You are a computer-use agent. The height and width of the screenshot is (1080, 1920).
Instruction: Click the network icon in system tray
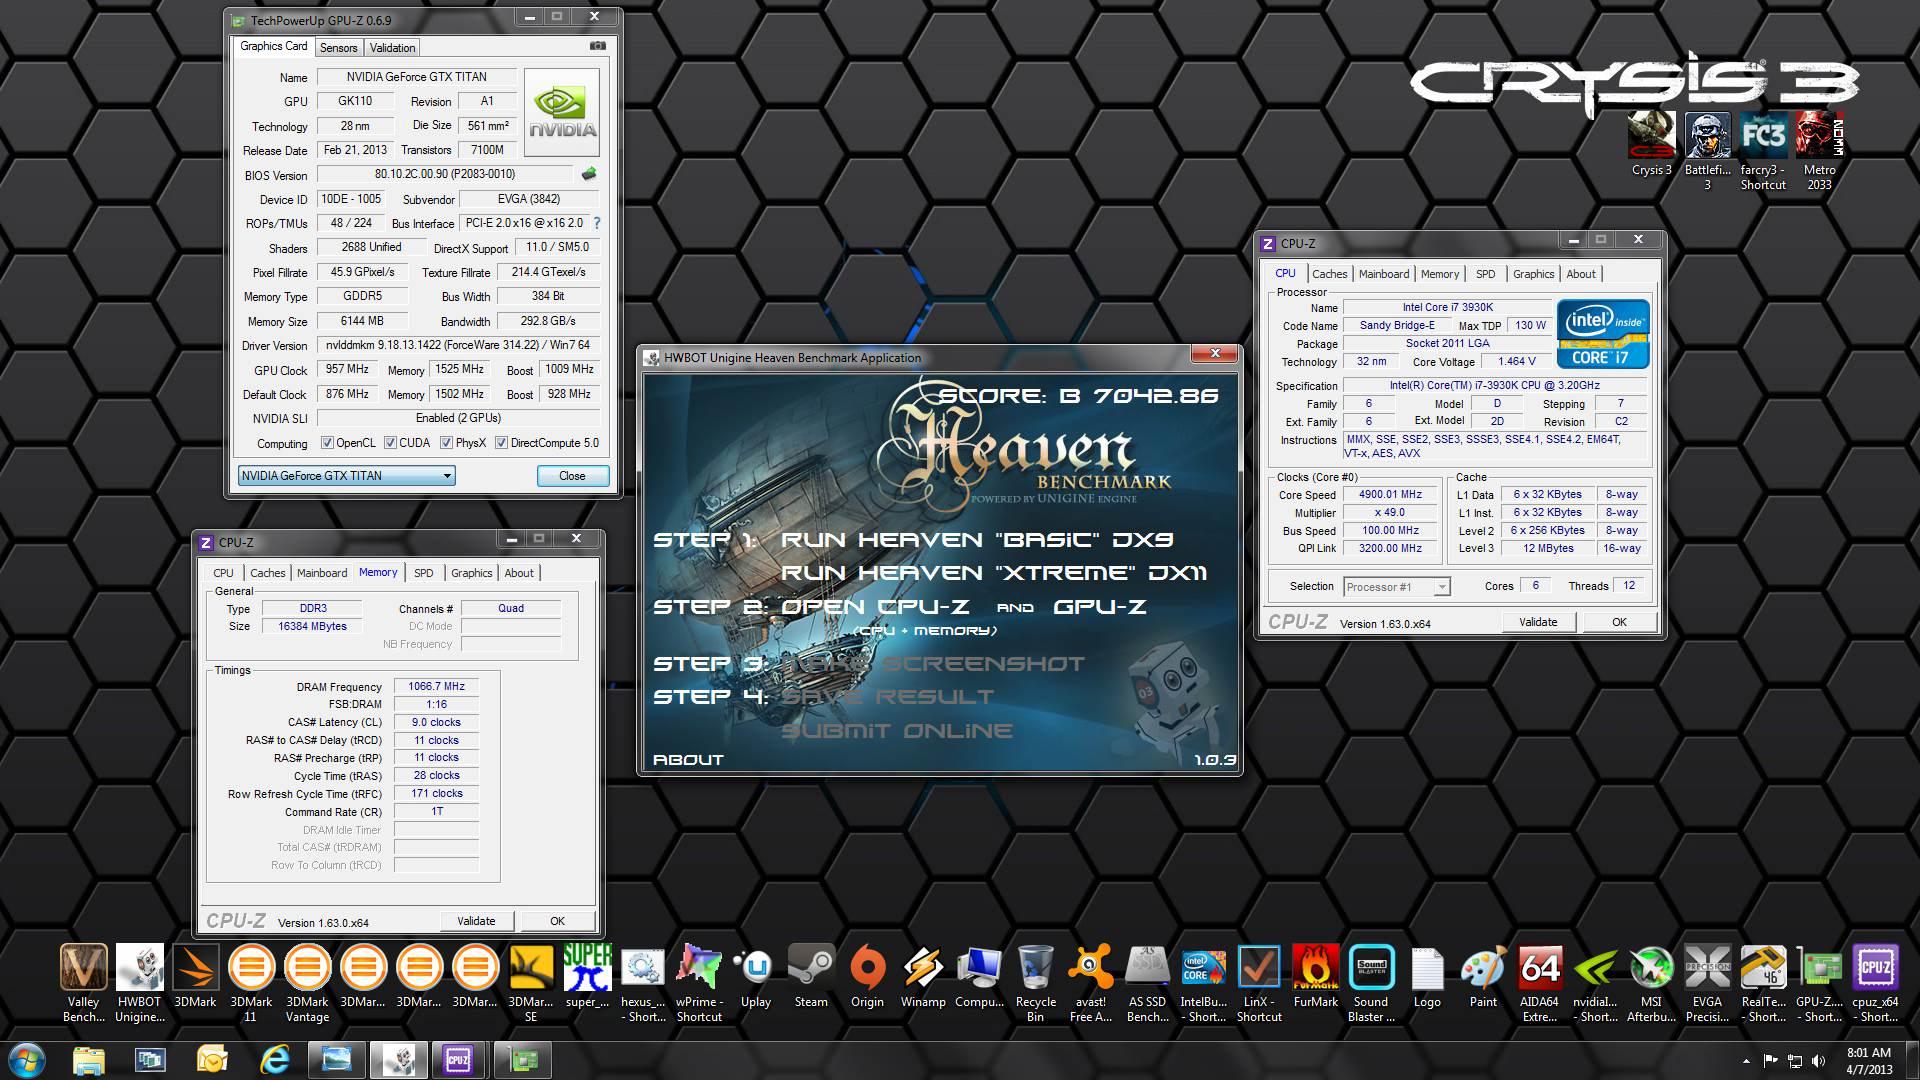[x=1795, y=1061]
